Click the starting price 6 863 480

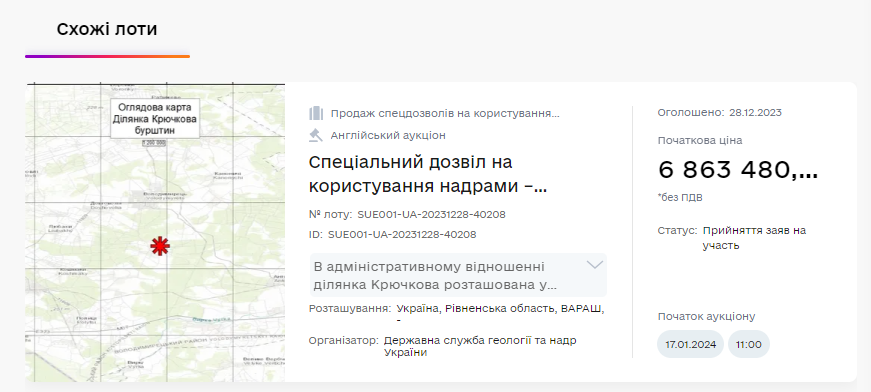pos(738,170)
